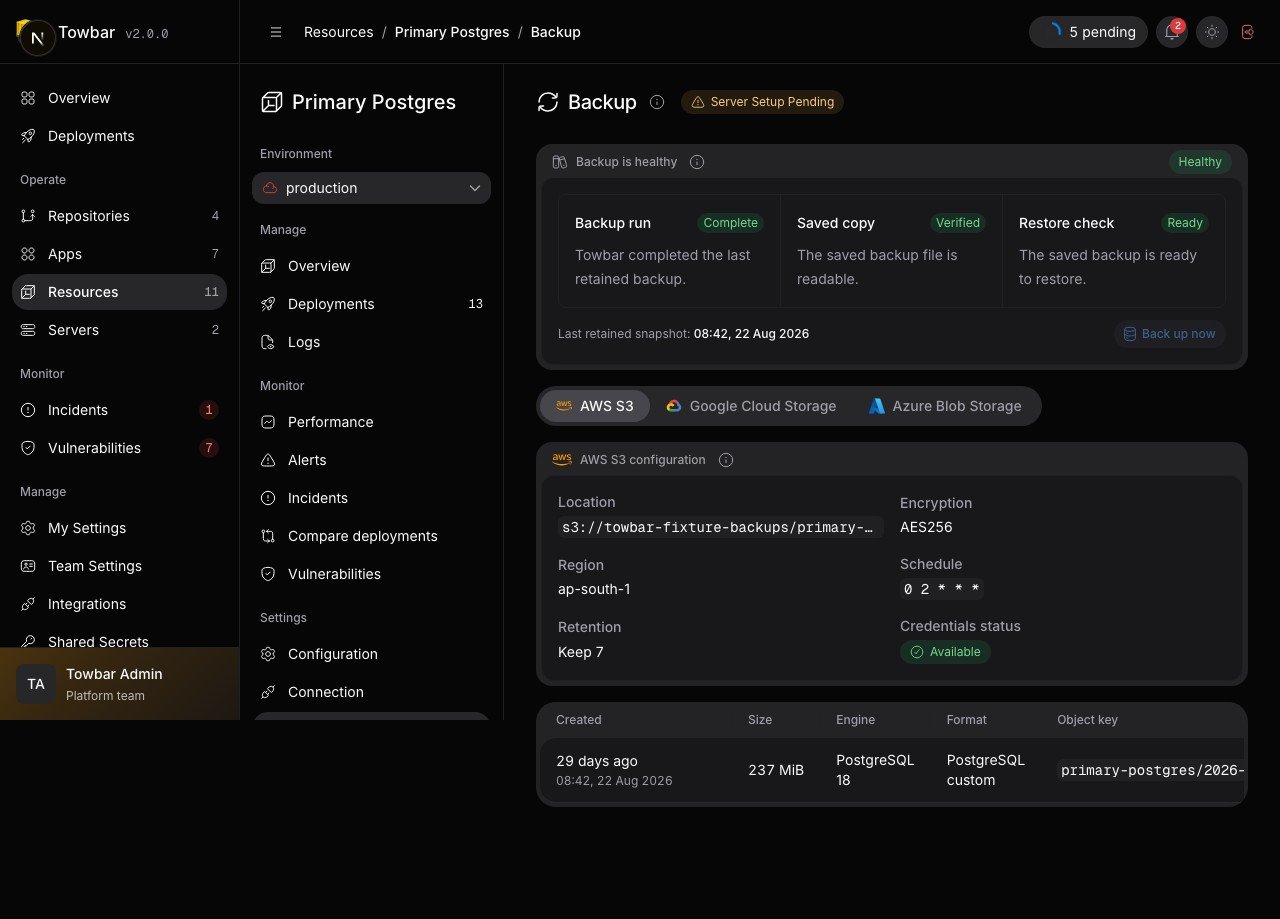Open the Towbar Admin profile card
1280x919 pixels.
point(119,684)
